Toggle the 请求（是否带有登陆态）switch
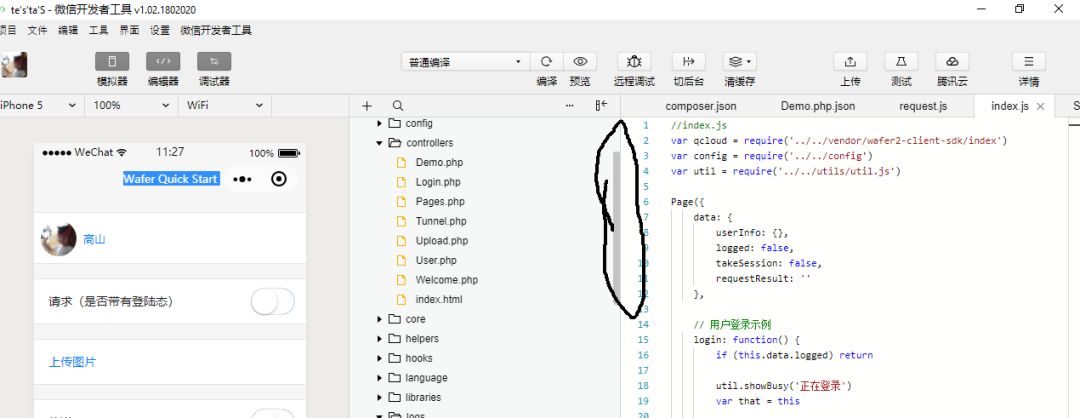The image size is (1080, 418). pyautogui.click(x=273, y=302)
